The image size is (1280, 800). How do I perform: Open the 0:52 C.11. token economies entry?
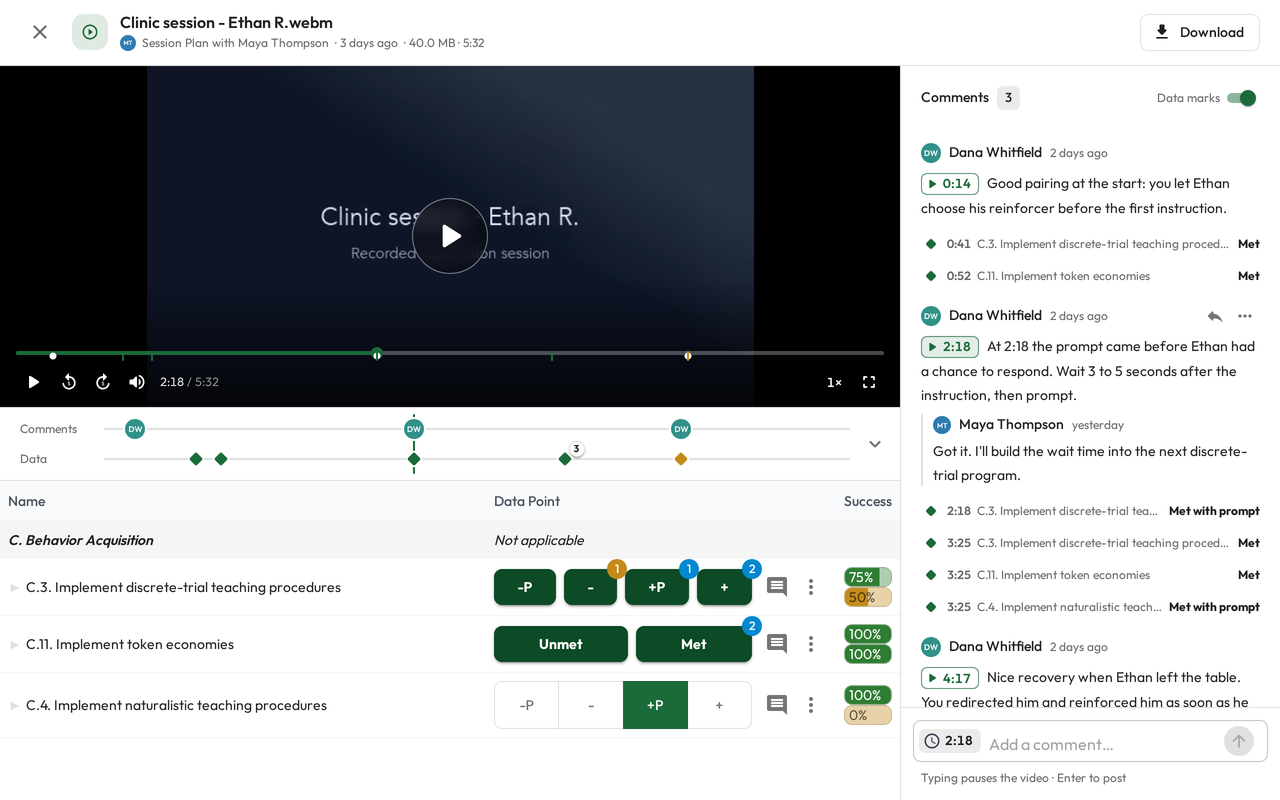1090,276
